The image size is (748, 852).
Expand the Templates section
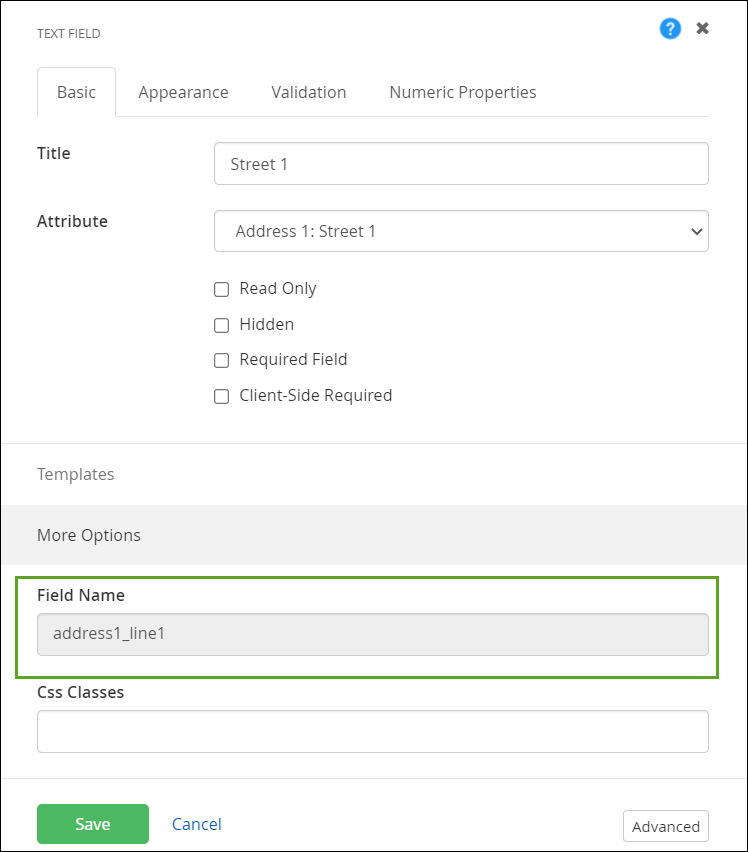click(76, 474)
